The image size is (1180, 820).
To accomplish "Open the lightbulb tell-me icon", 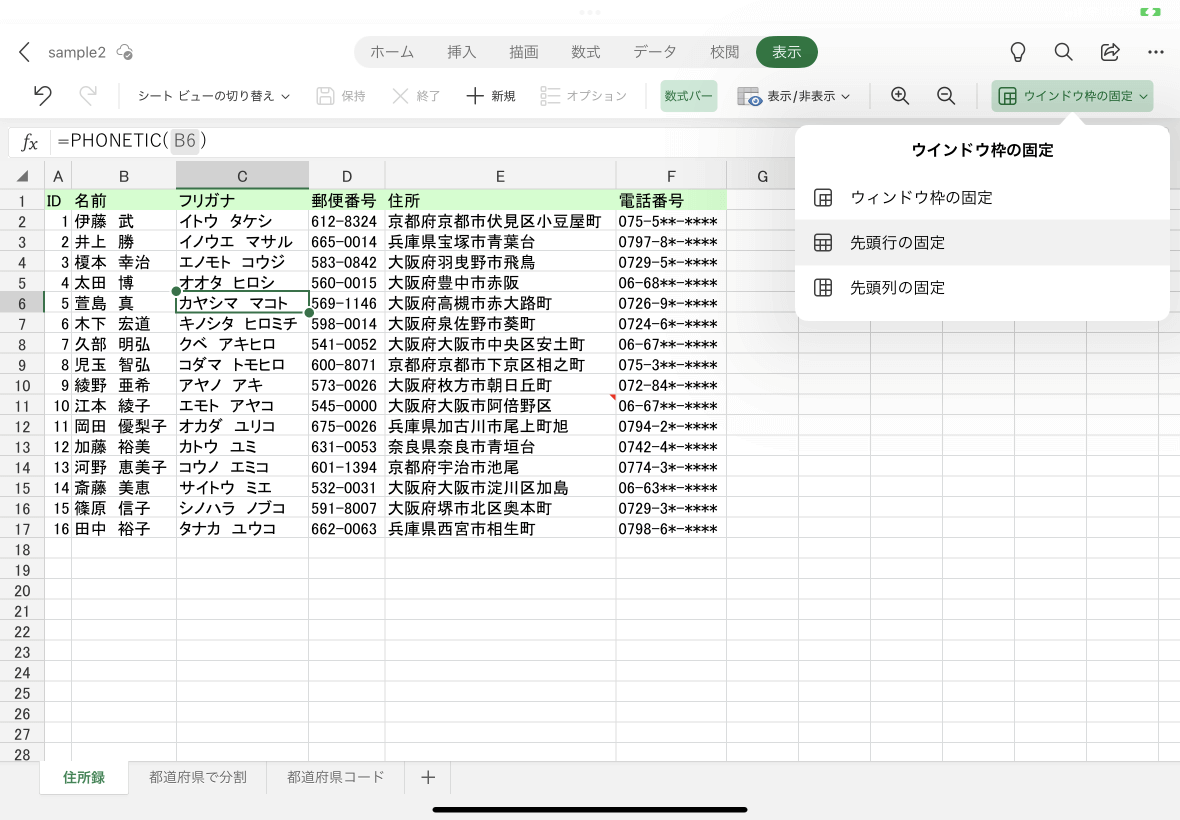I will (x=1017, y=52).
